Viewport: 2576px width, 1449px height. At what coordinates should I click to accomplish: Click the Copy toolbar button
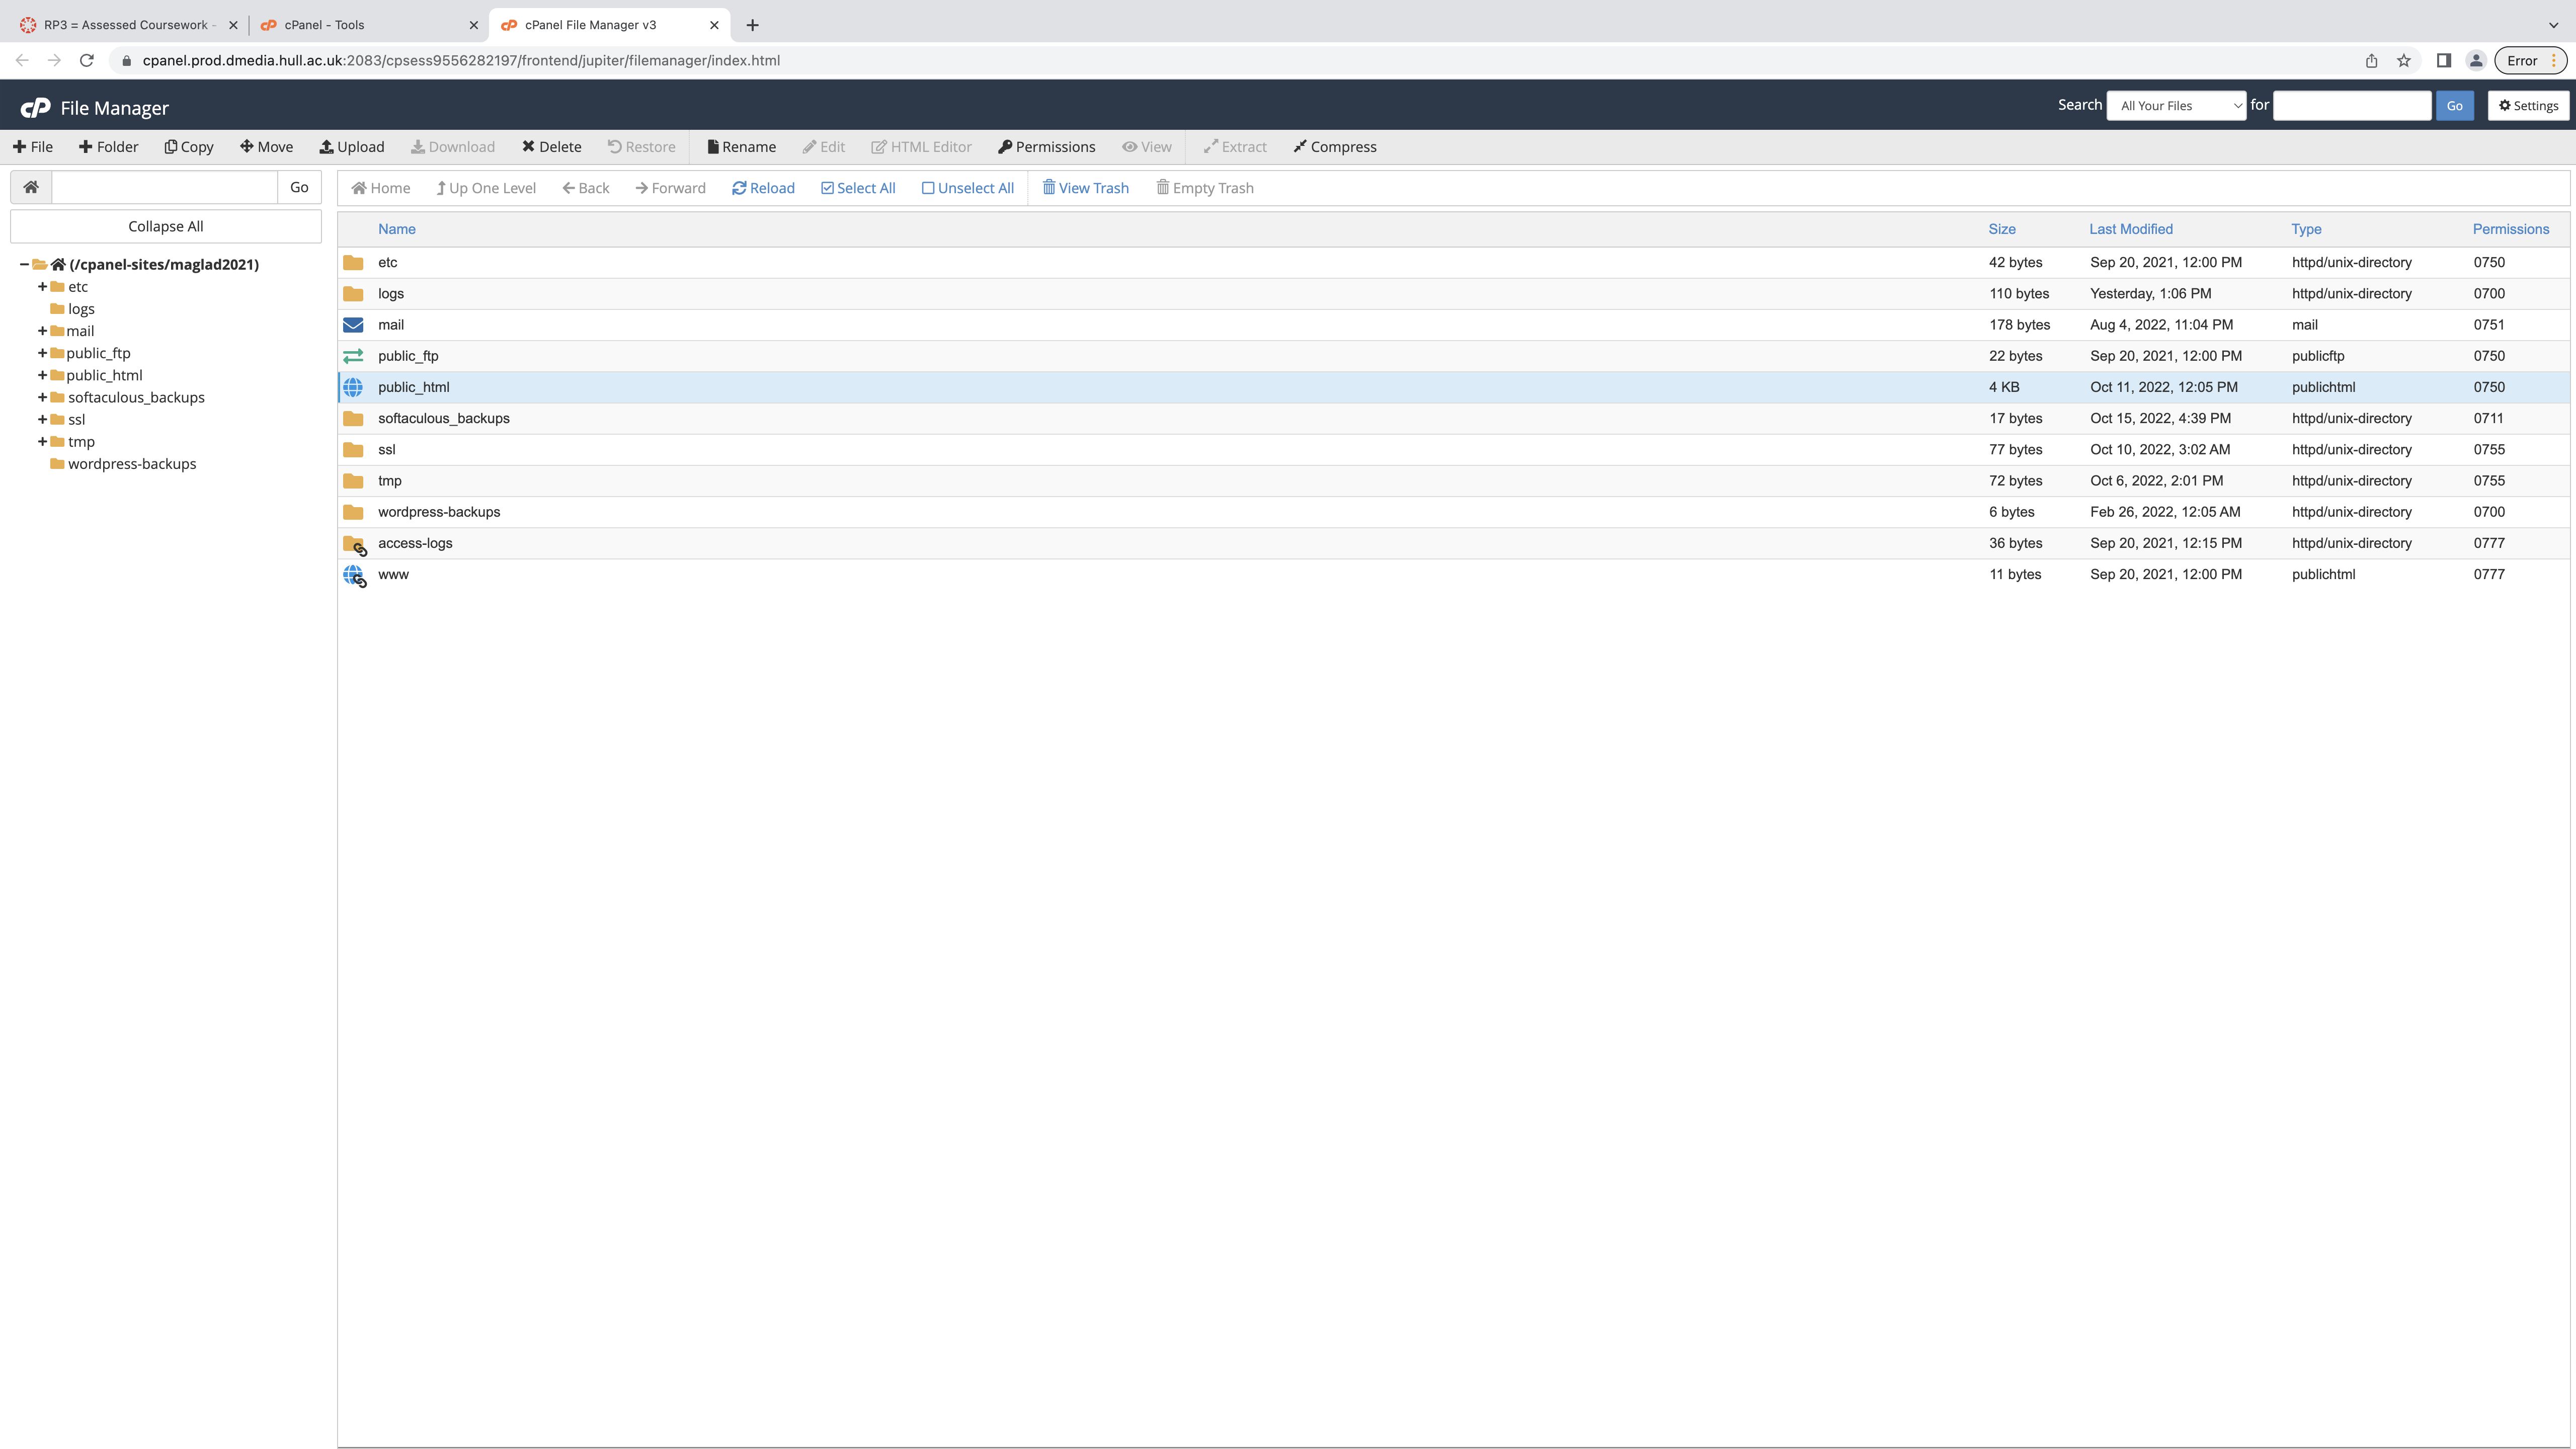(x=189, y=147)
